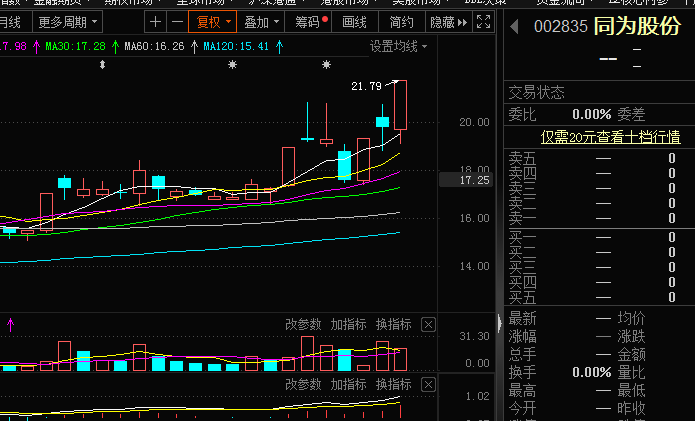
Task: Click the back arrow beside stock code 002835
Action: point(514,27)
